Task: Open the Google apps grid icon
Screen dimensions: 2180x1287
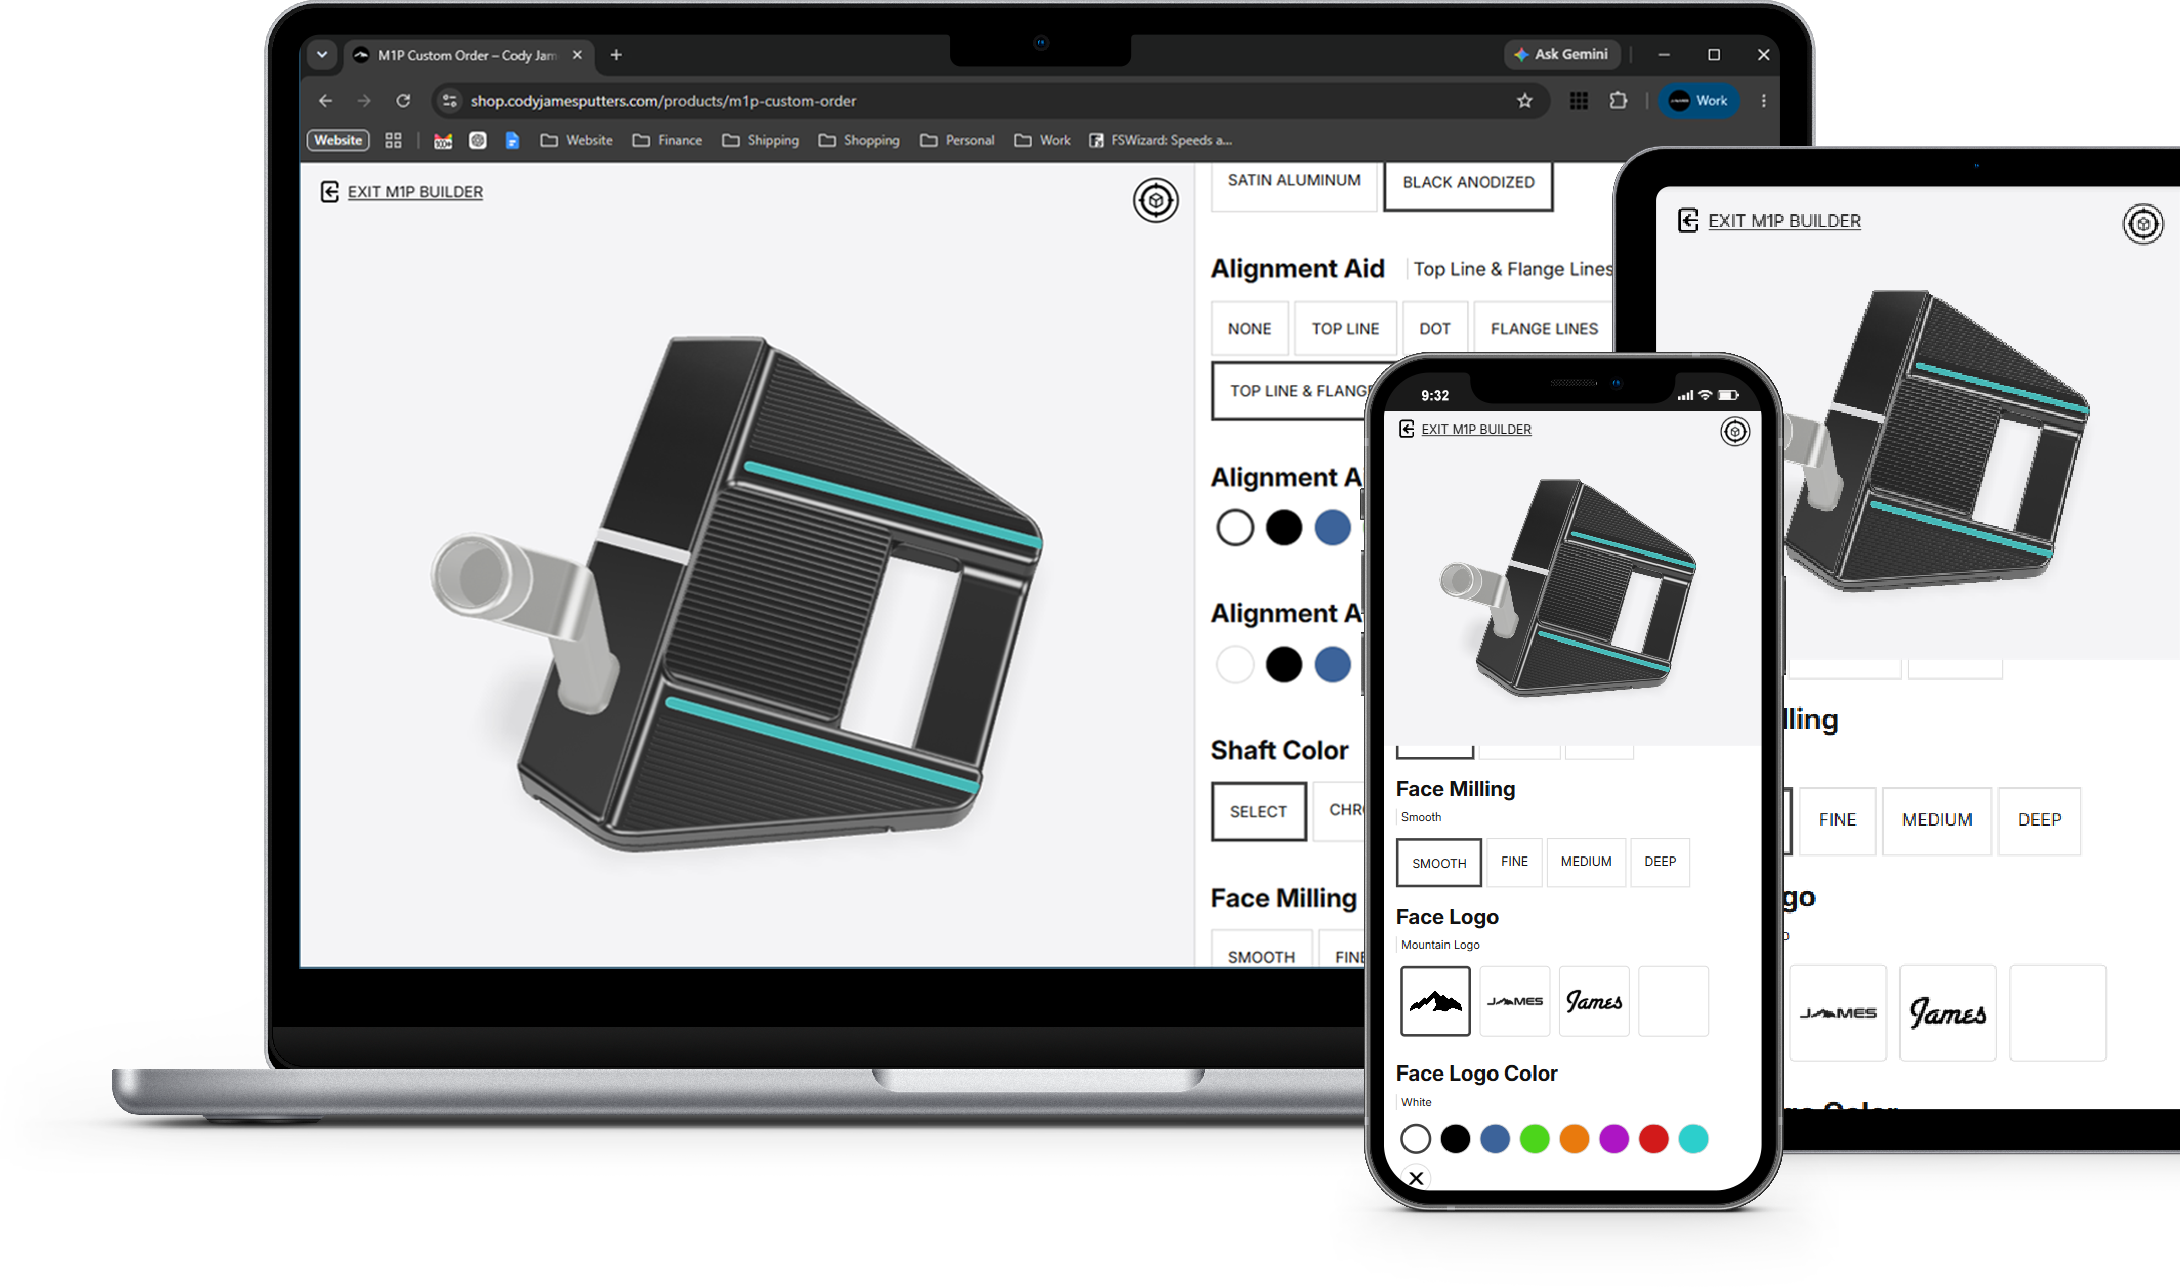Action: (1579, 101)
